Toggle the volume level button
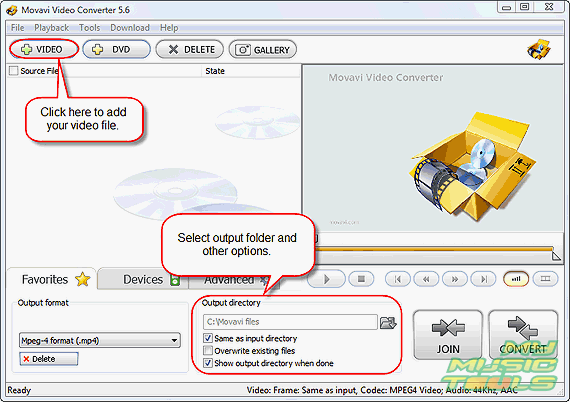 [516, 279]
